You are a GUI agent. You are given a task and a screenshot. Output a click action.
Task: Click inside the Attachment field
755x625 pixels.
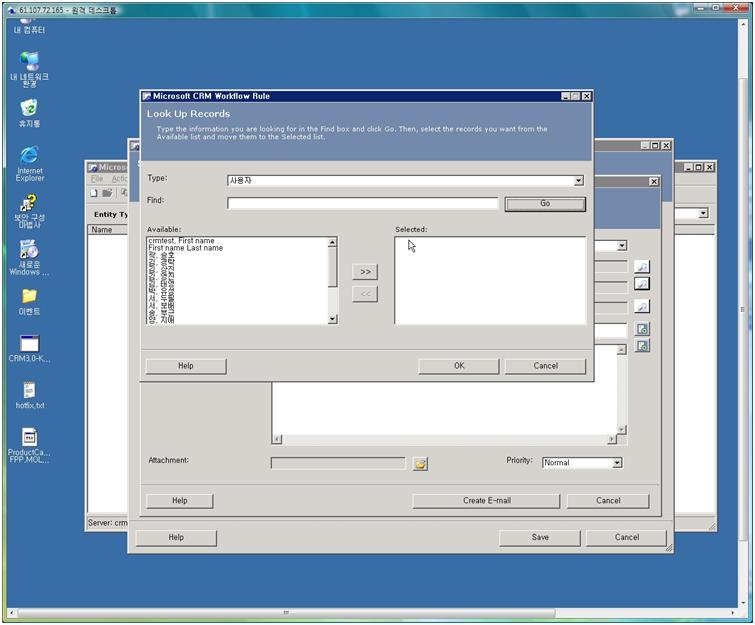click(x=338, y=463)
